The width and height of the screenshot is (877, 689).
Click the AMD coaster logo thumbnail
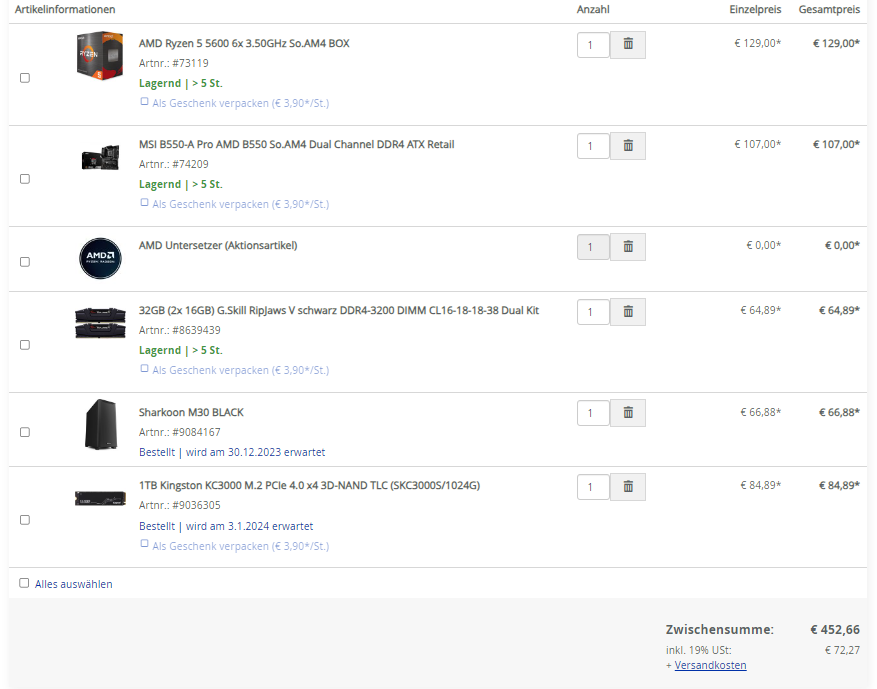(100, 258)
